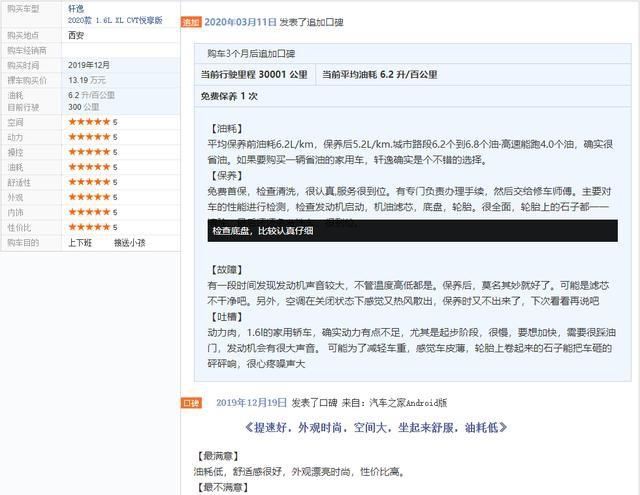Click the 购车经销商 label

pyautogui.click(x=27, y=51)
